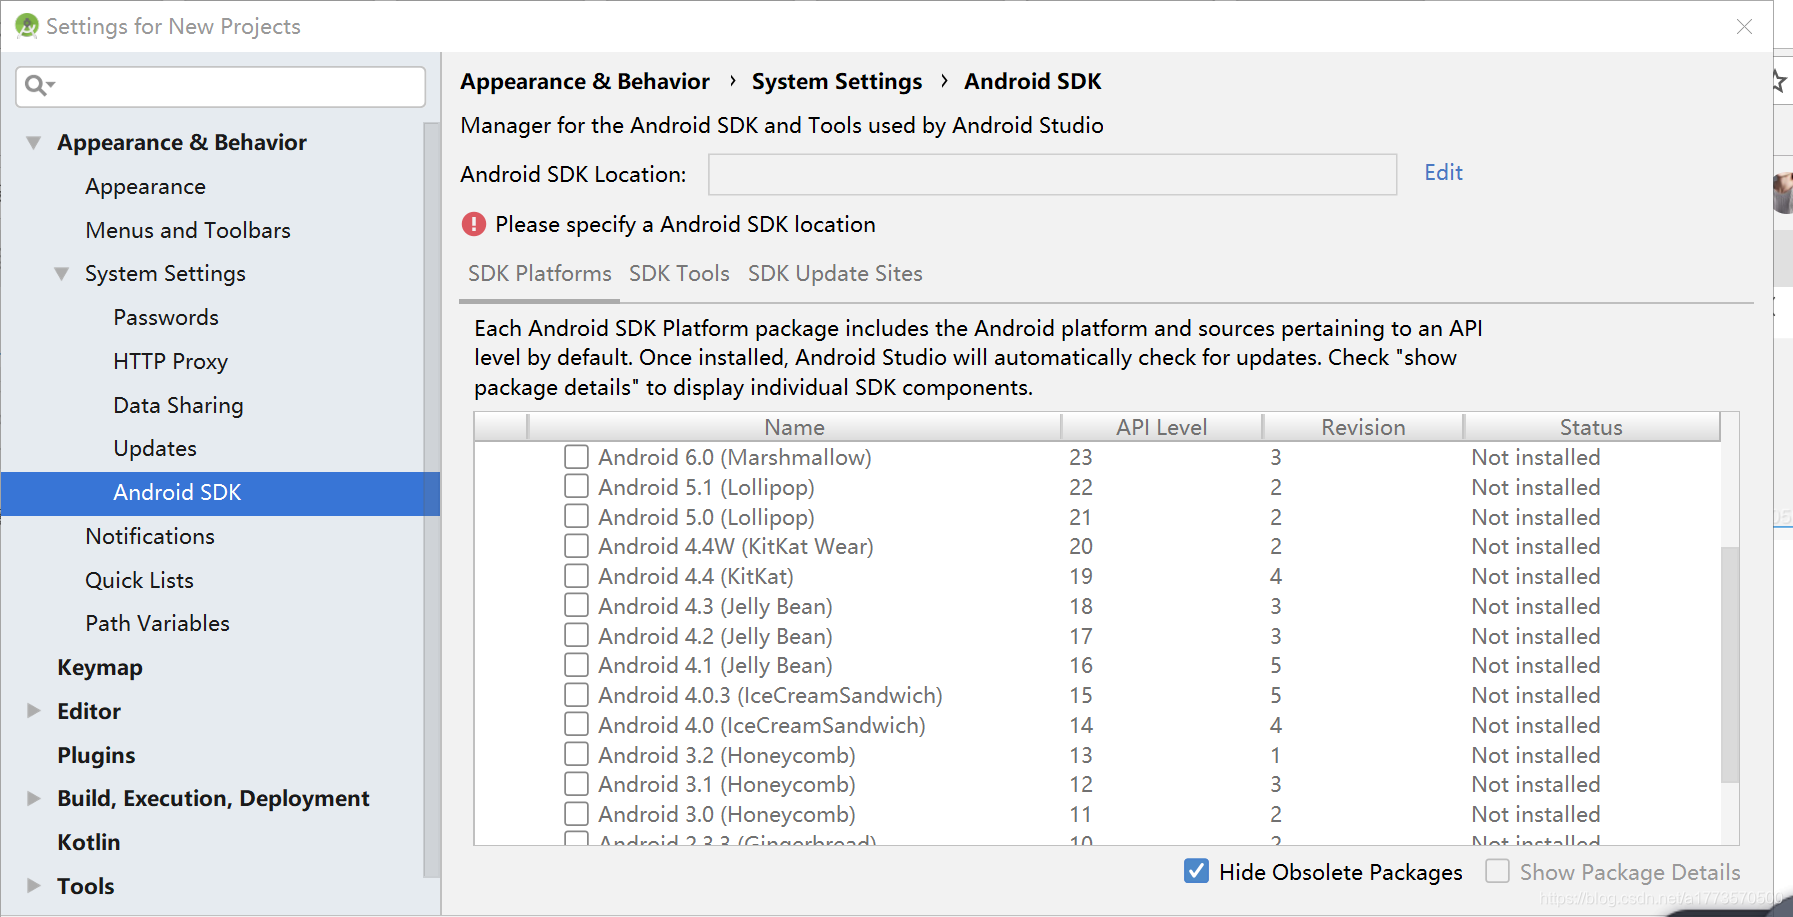Open the Passwords settings page
The width and height of the screenshot is (1793, 917).
point(166,318)
